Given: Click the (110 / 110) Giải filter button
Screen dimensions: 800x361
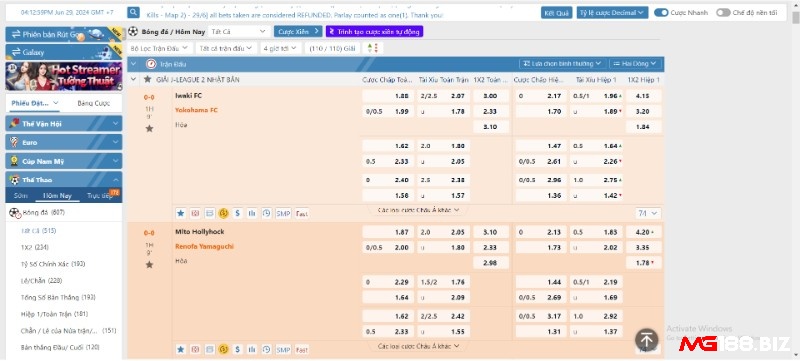Looking at the screenshot, I should pos(332,48).
